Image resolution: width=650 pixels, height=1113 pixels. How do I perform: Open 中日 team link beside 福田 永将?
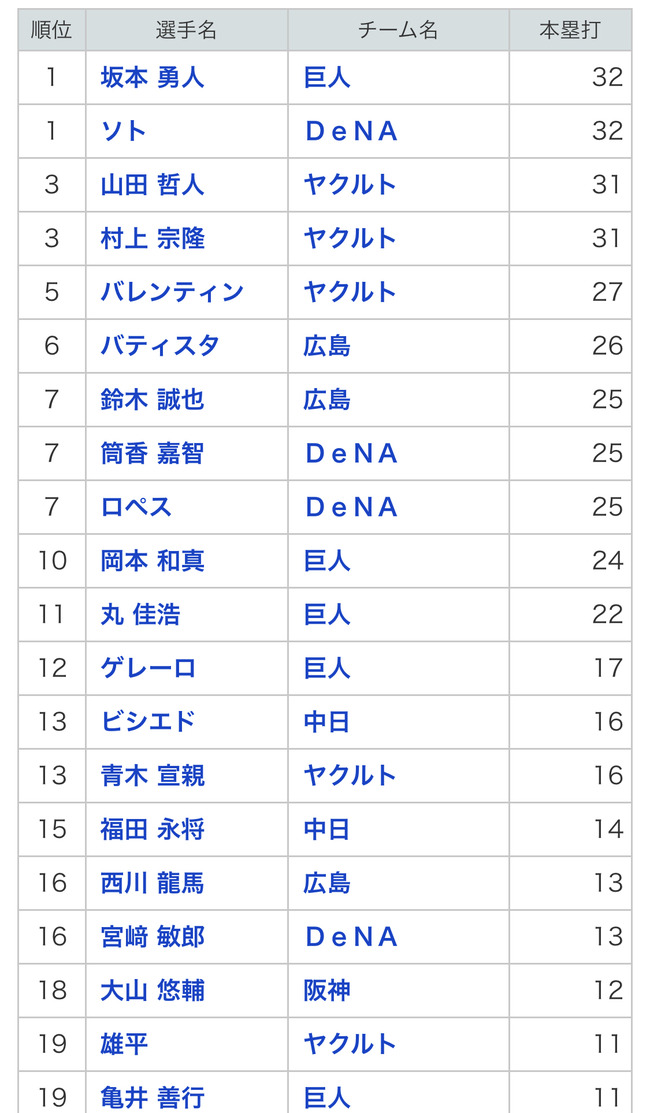(x=327, y=829)
